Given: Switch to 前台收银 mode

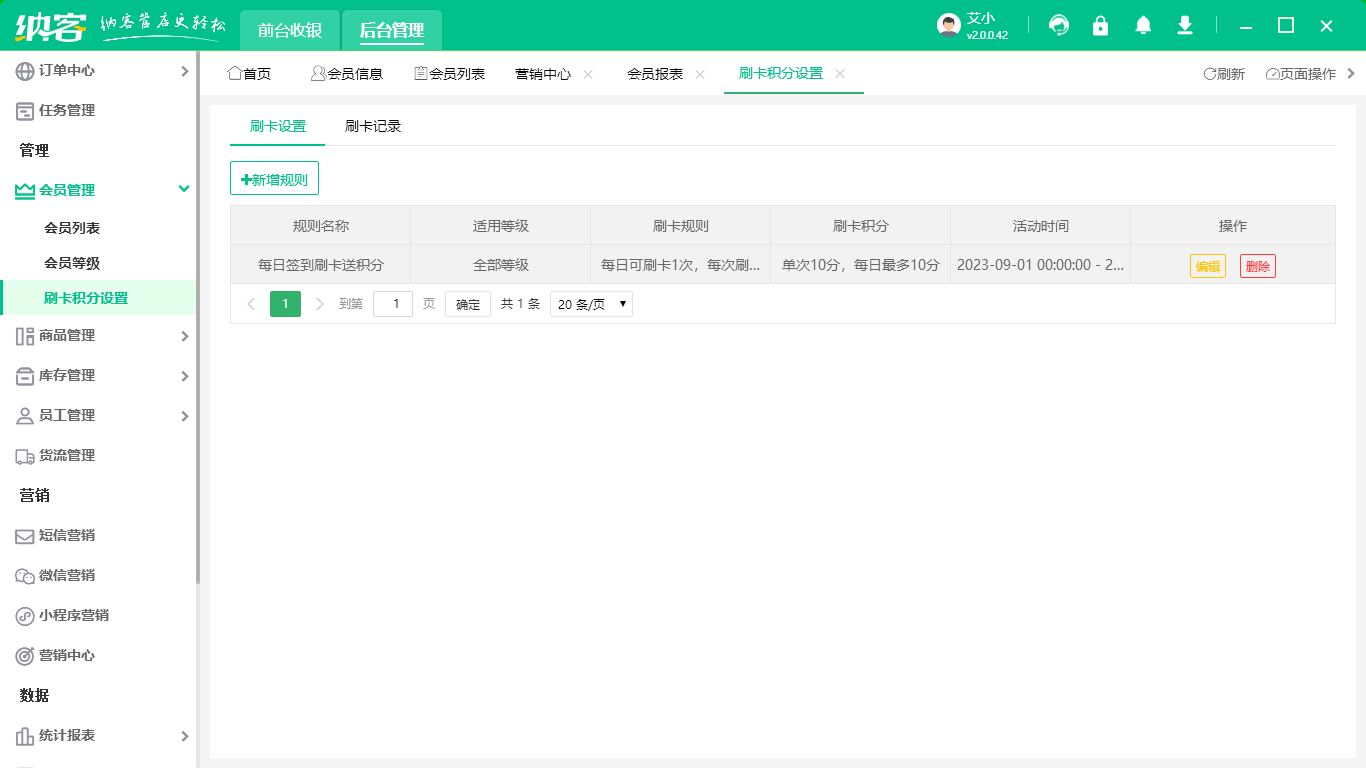Looking at the screenshot, I should click(x=289, y=30).
